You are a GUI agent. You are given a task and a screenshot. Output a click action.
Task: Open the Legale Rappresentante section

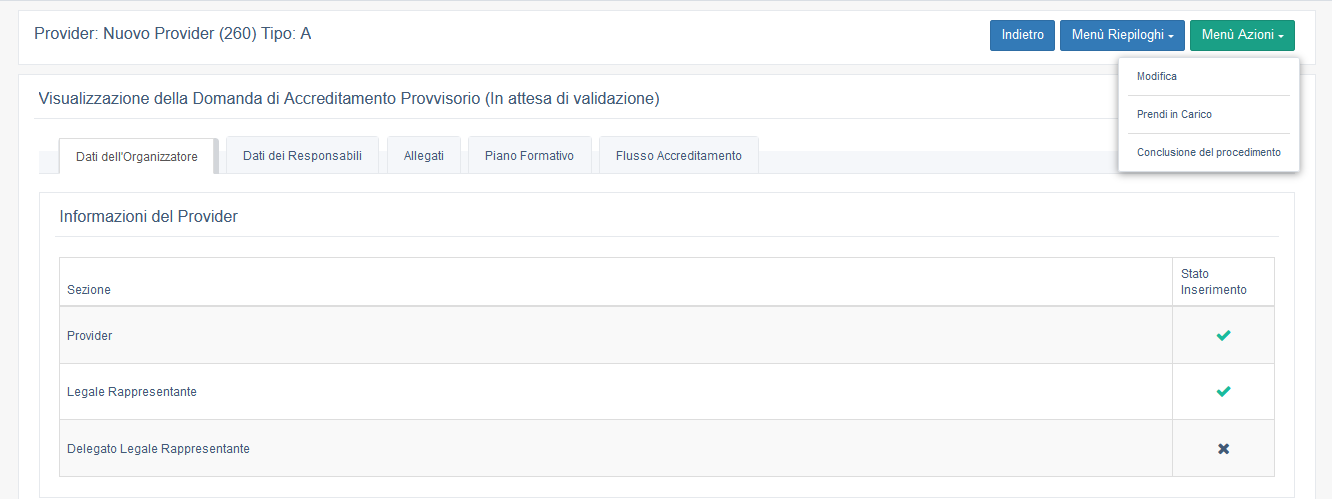tap(132, 392)
